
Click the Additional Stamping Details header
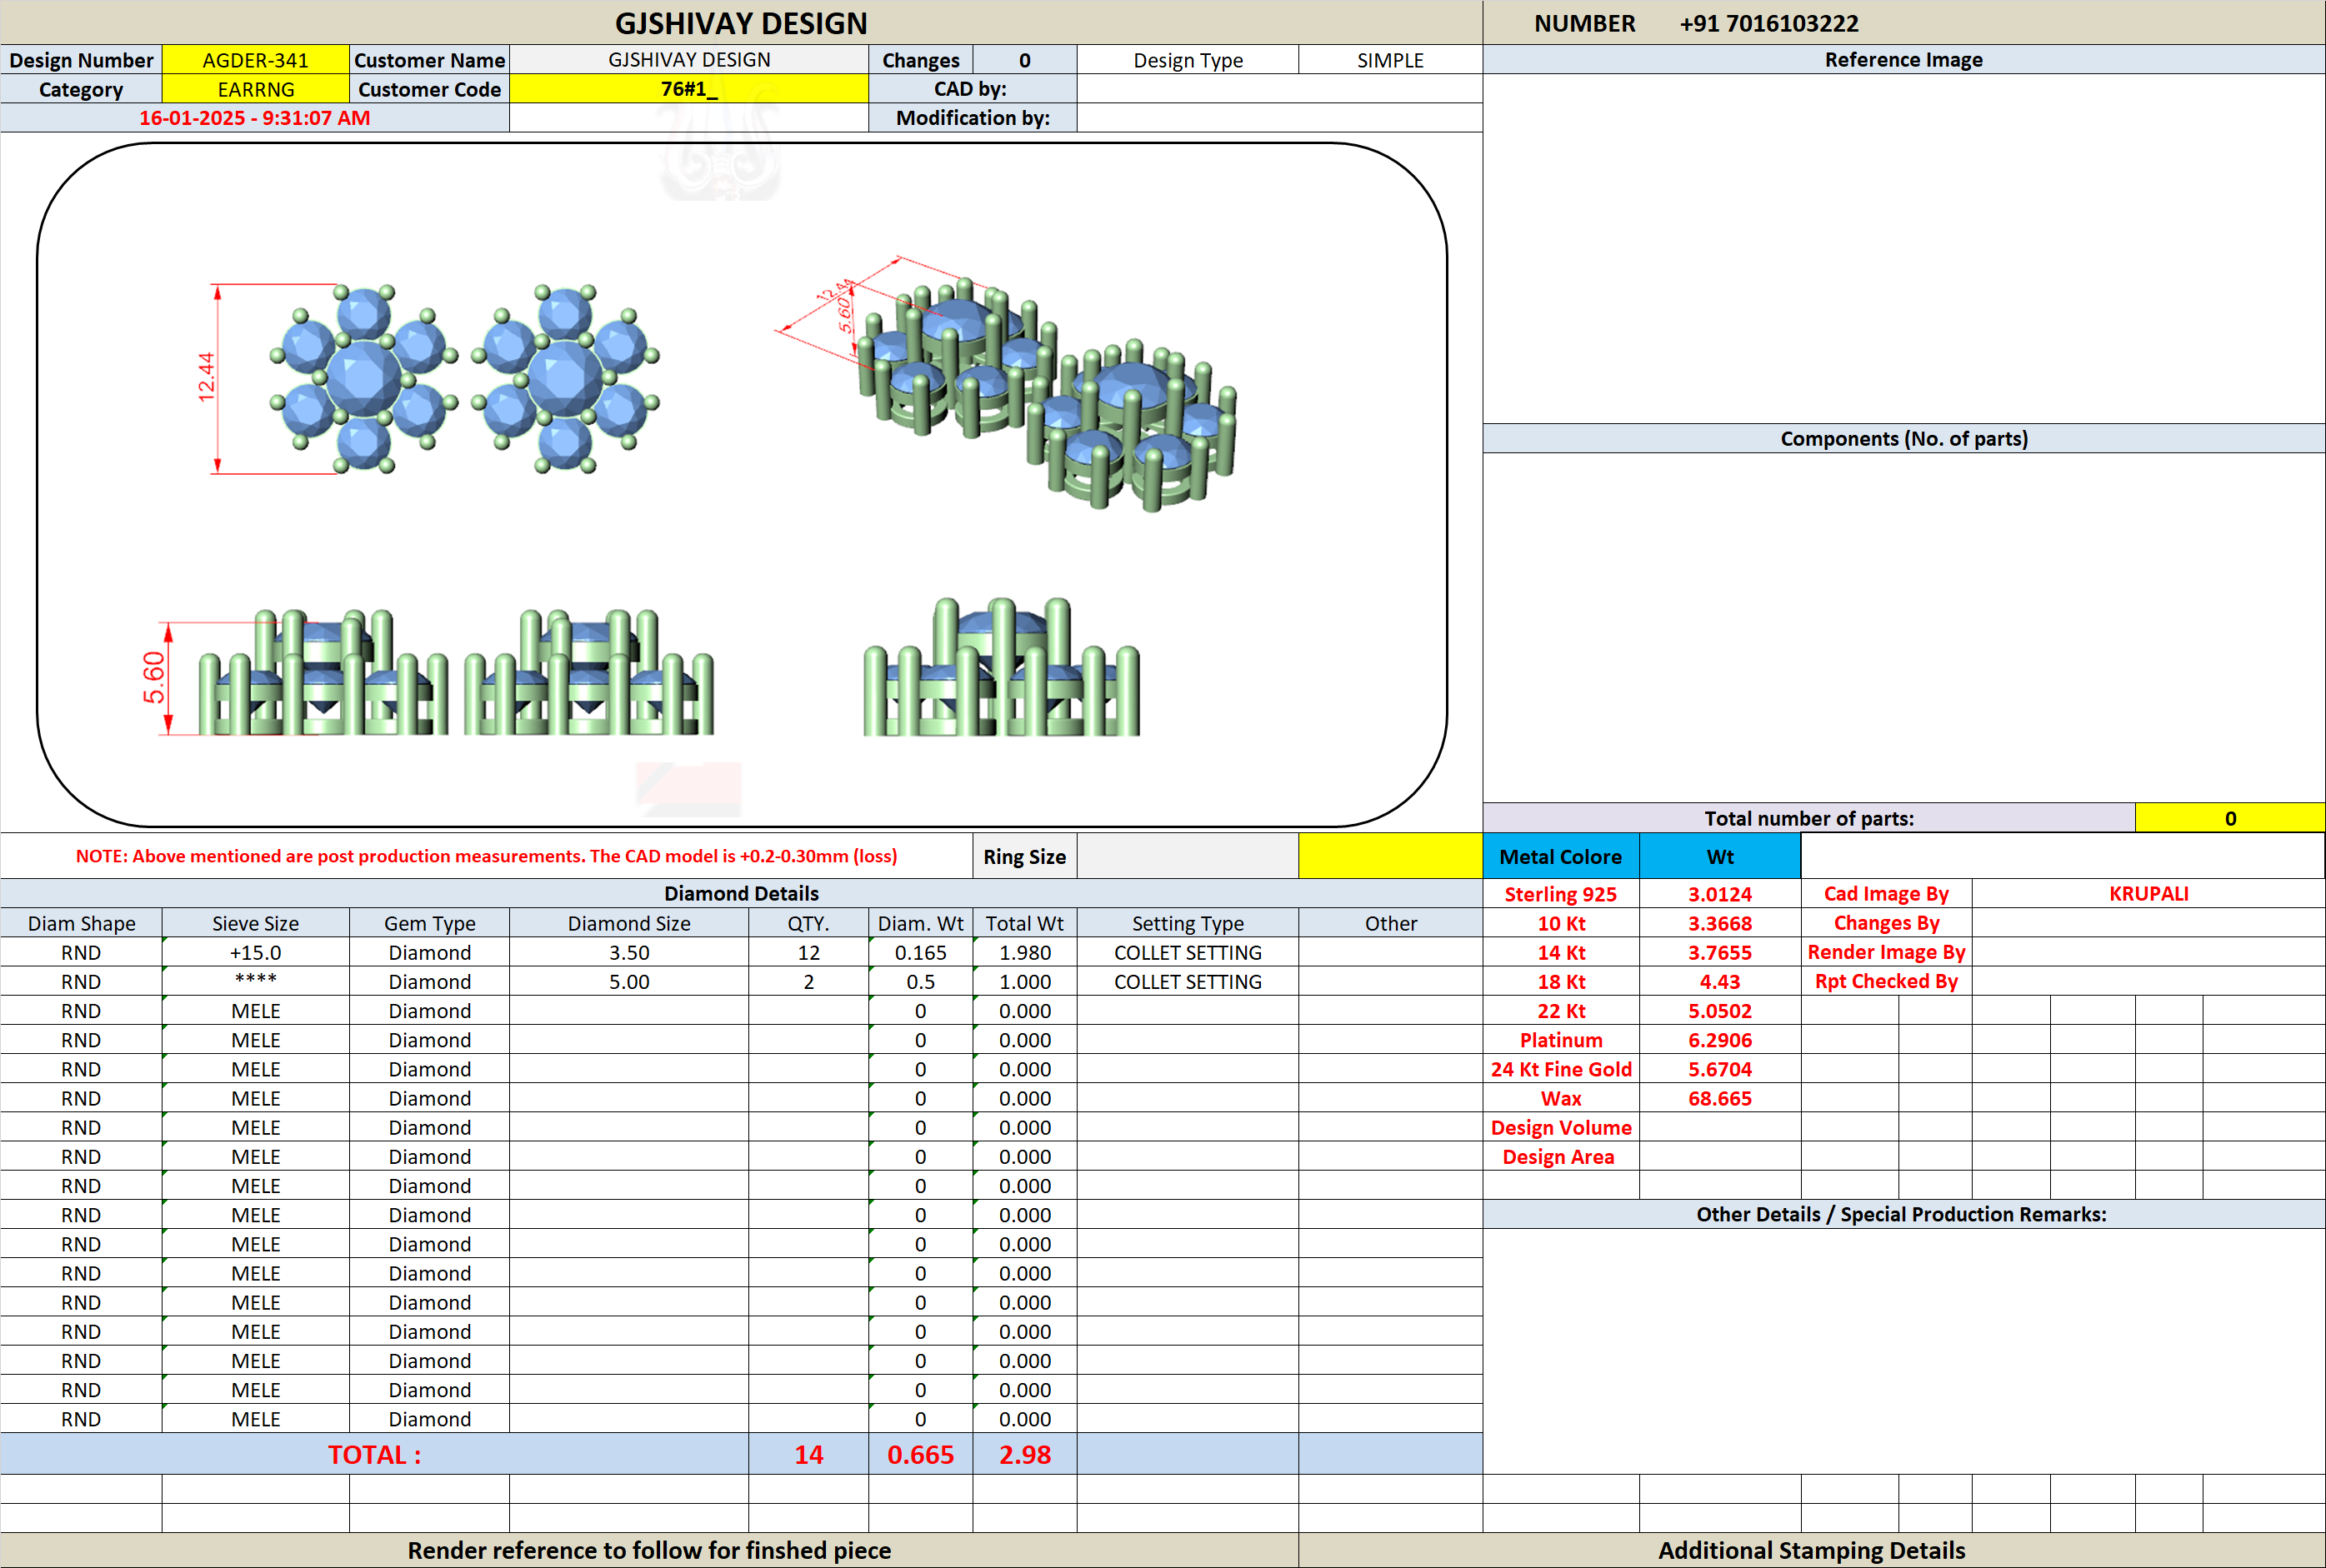1811,1550
